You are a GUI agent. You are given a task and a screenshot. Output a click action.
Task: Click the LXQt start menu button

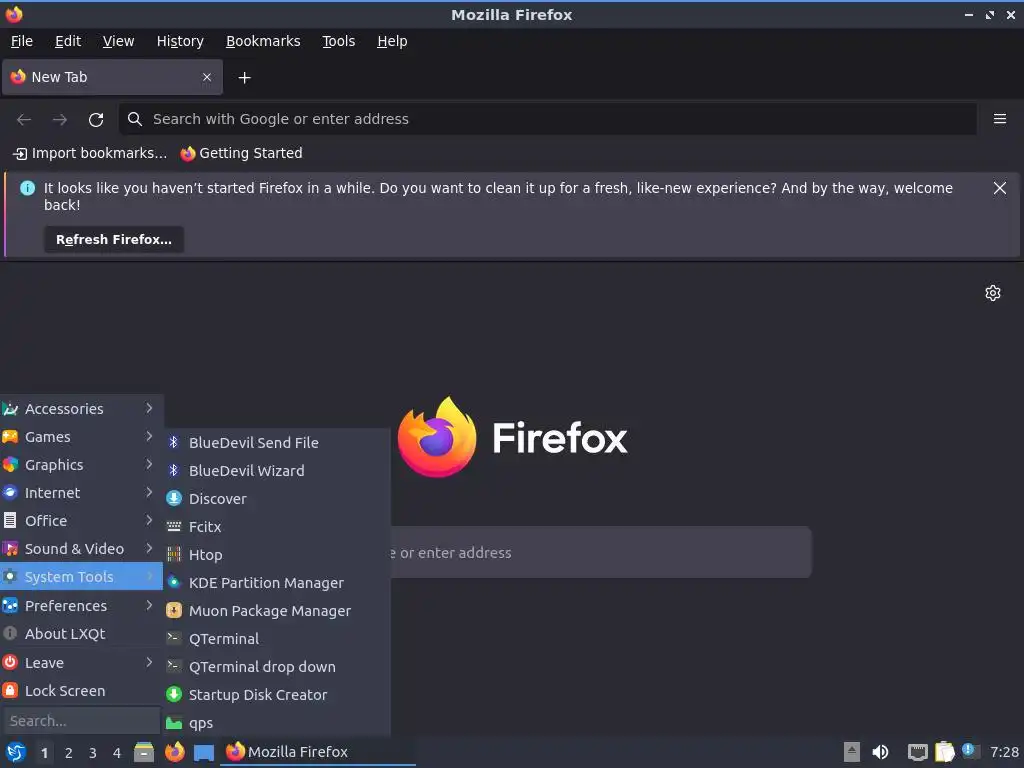[x=16, y=752]
